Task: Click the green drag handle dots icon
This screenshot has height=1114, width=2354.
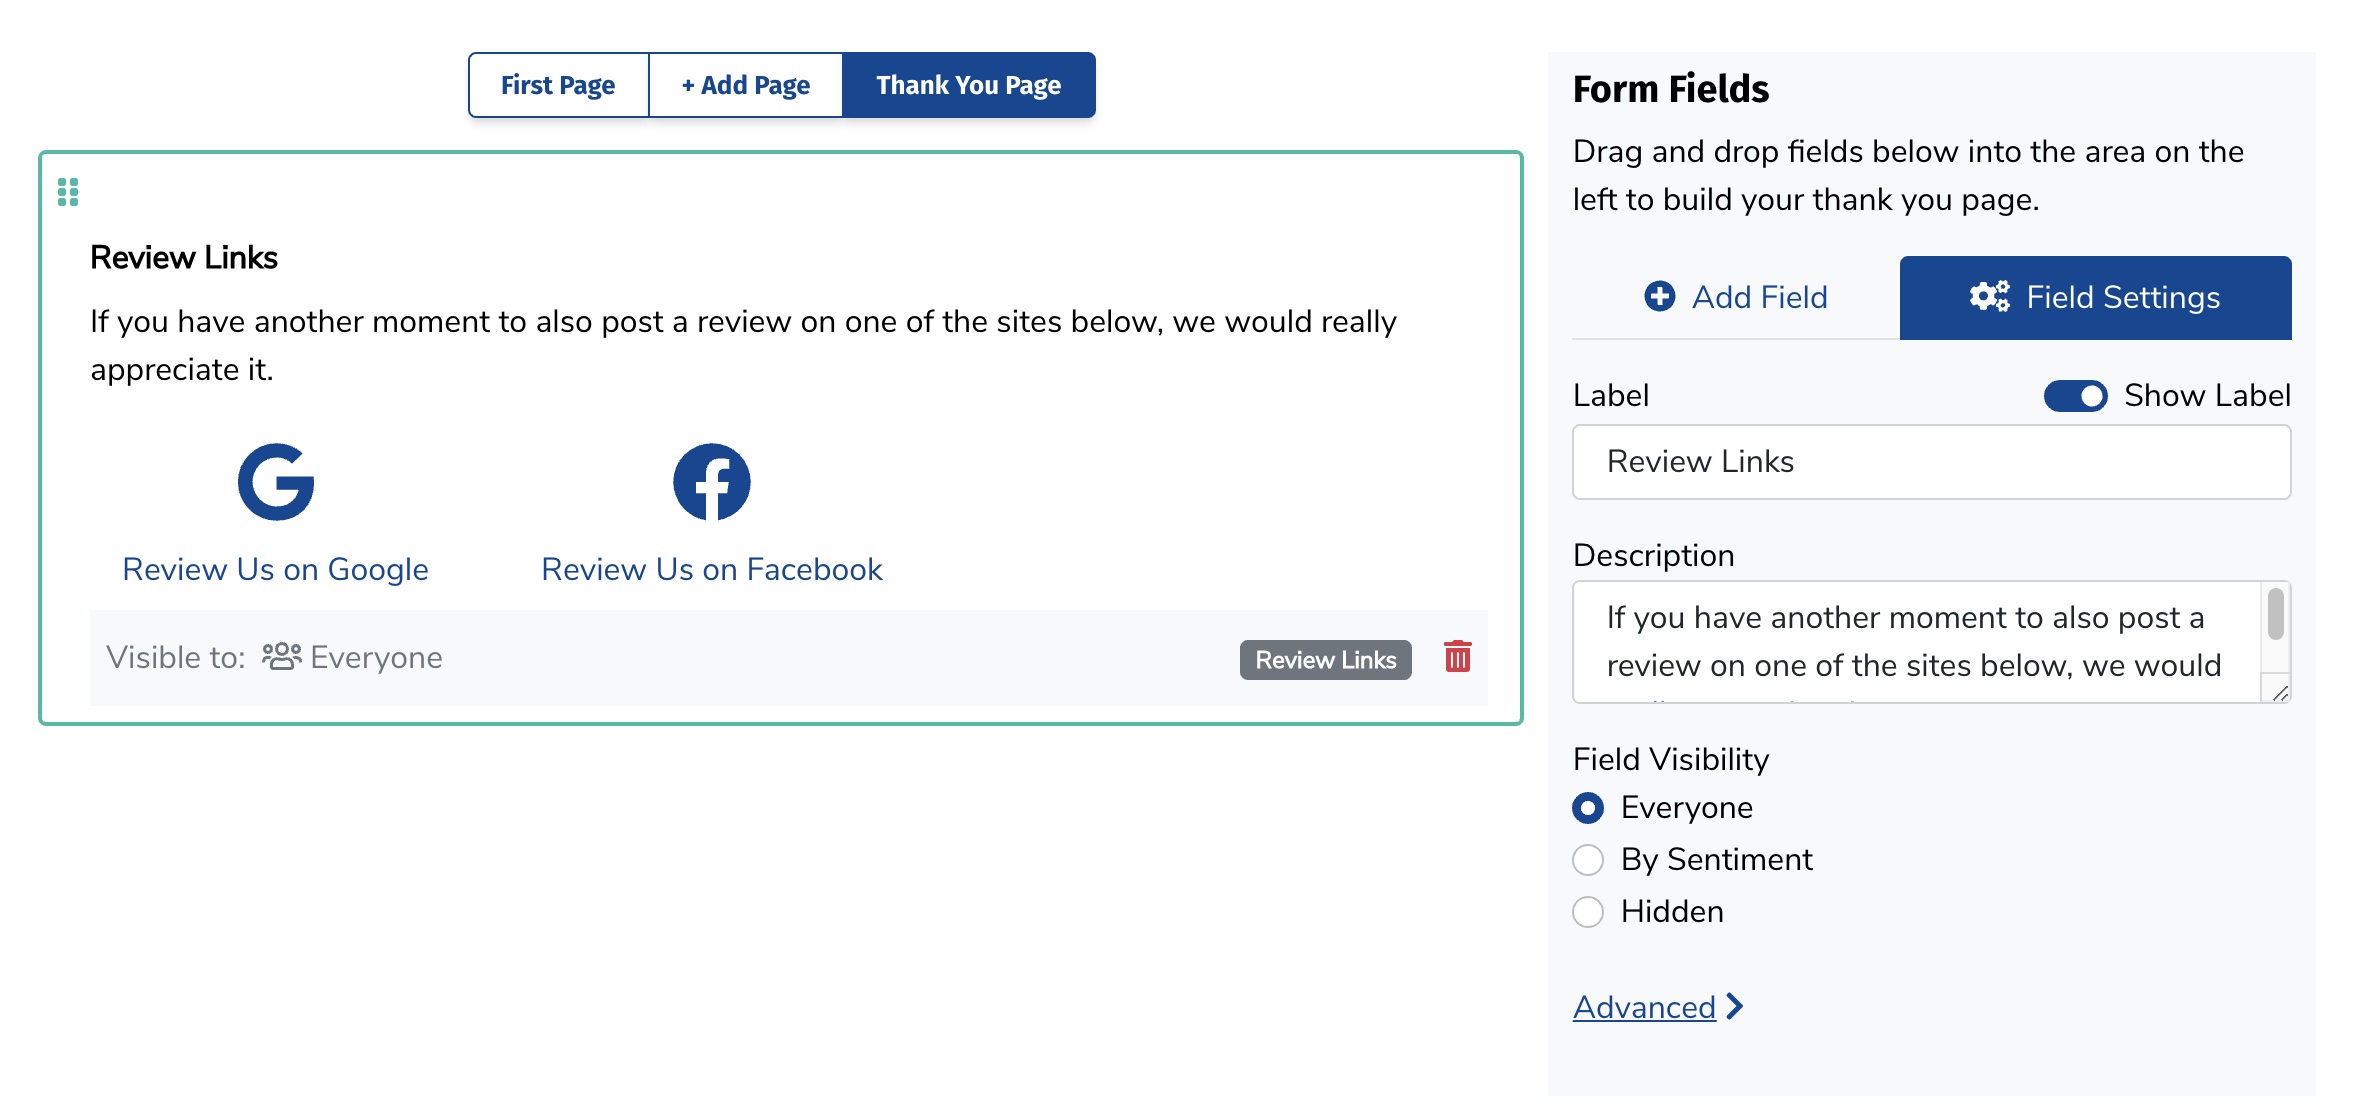Action: (68, 192)
